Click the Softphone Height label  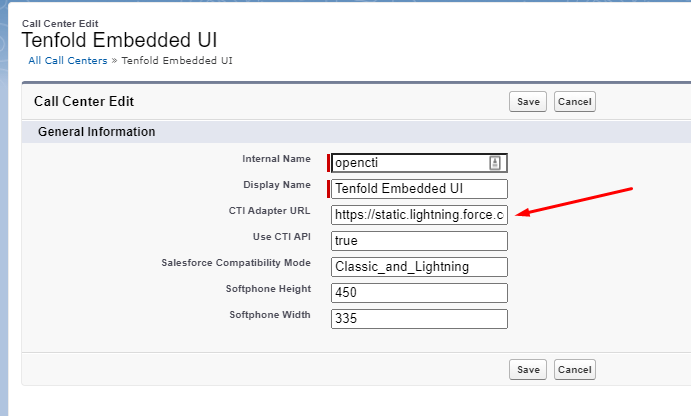coord(268,289)
